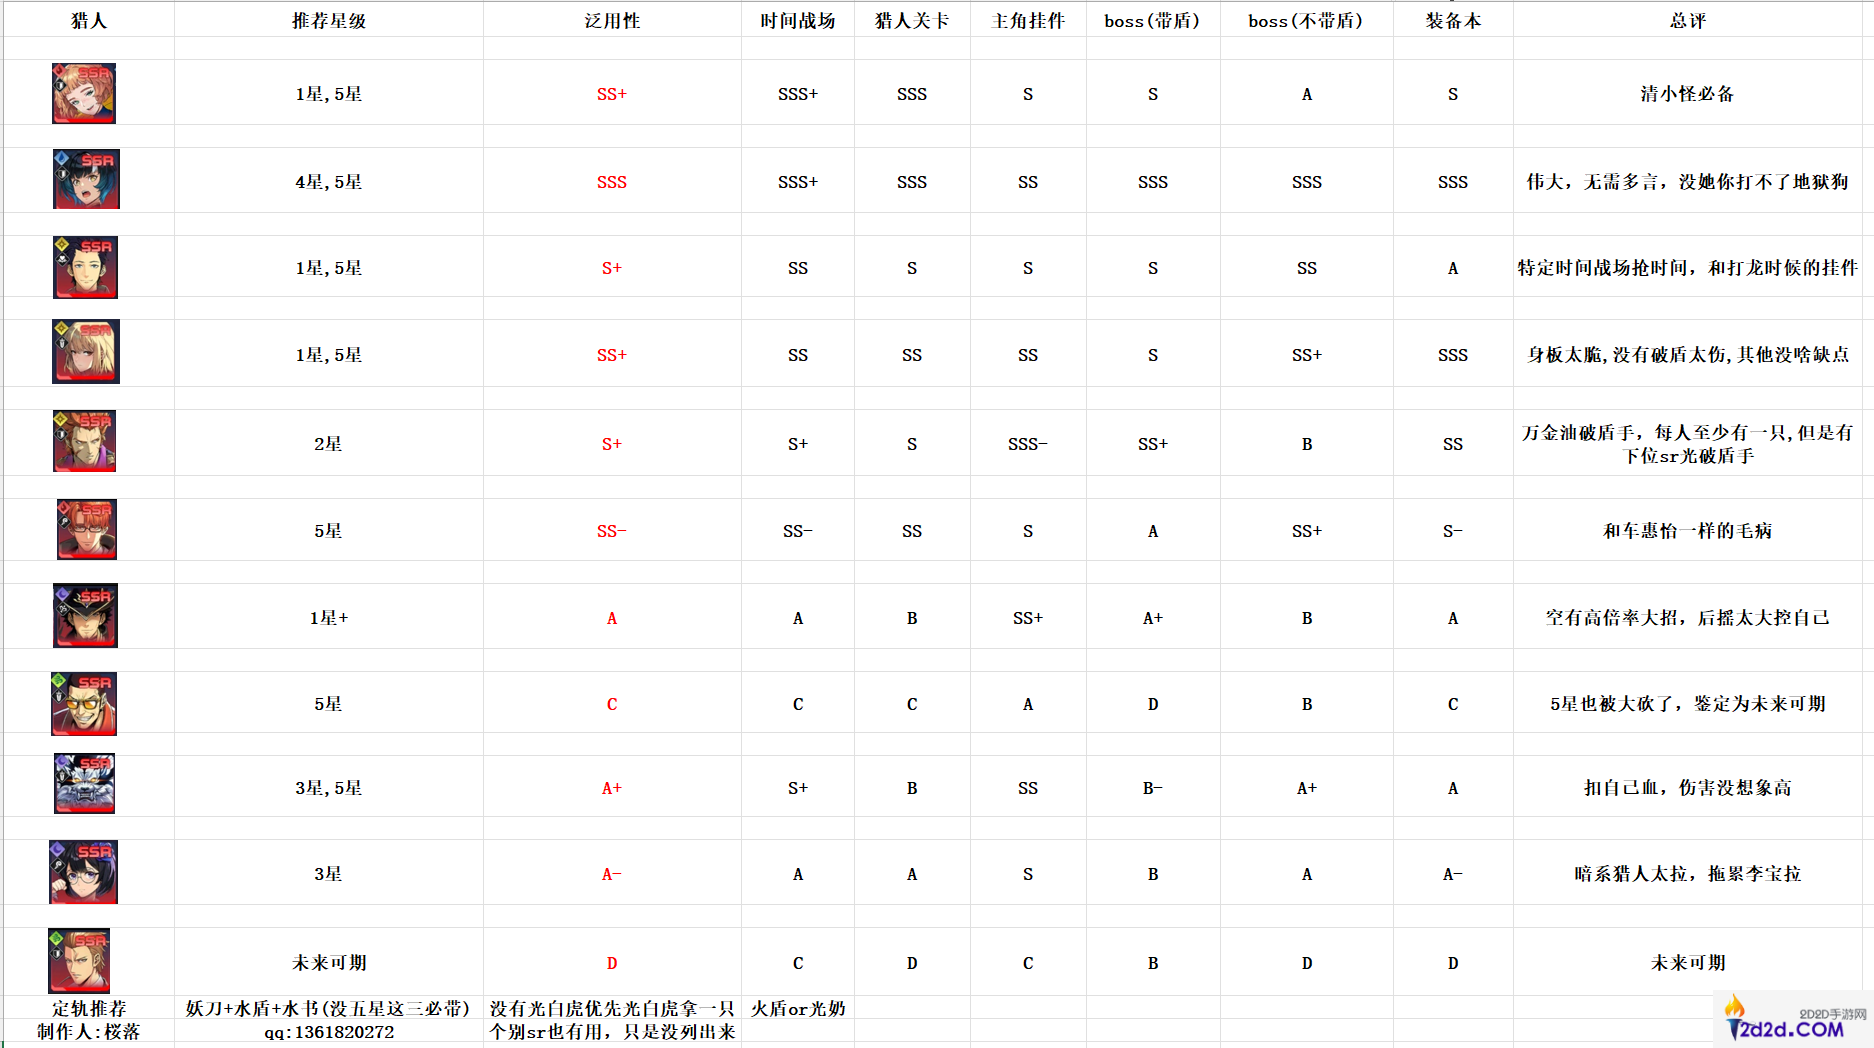Select the 暗系猎人太拉 review cell
The height and width of the screenshot is (1048, 1874).
click(x=1688, y=873)
